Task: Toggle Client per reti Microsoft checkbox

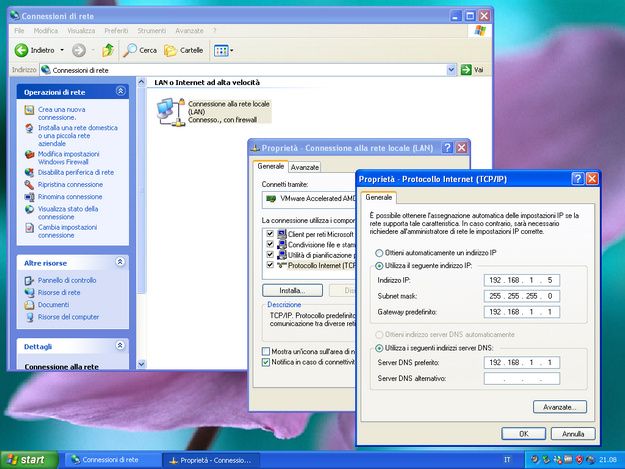Action: pos(270,234)
